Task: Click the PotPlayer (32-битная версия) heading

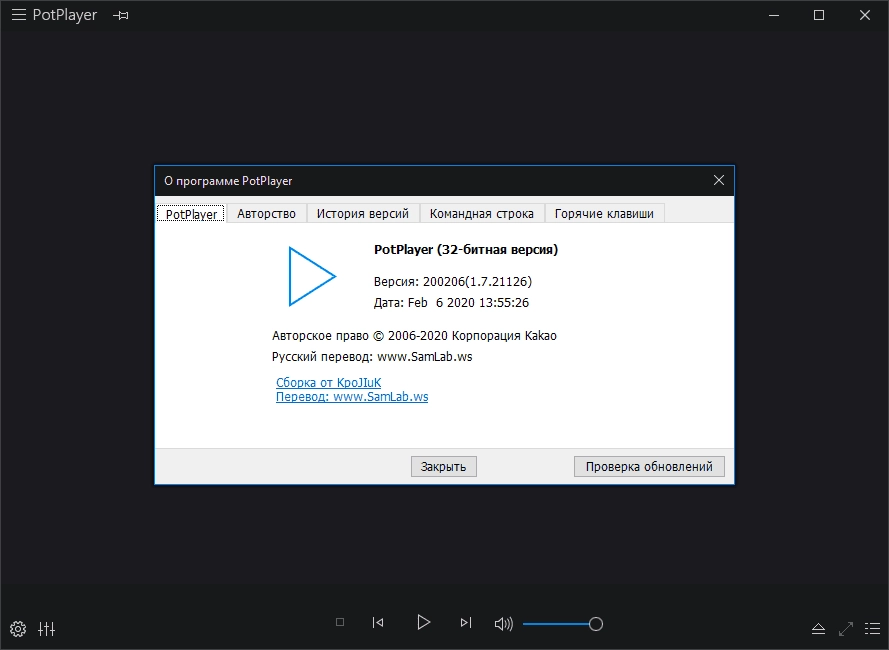Action: pyautogui.click(x=466, y=250)
